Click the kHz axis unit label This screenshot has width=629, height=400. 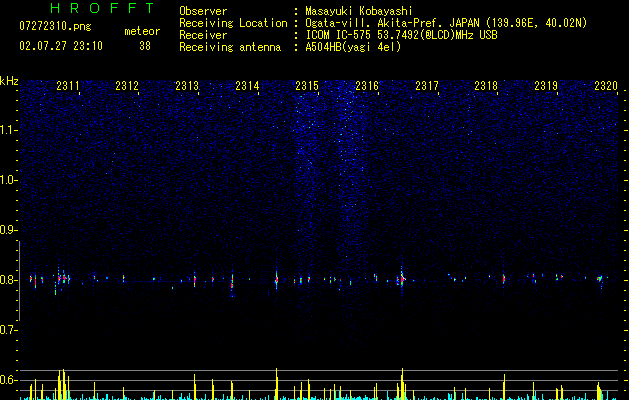click(9, 81)
